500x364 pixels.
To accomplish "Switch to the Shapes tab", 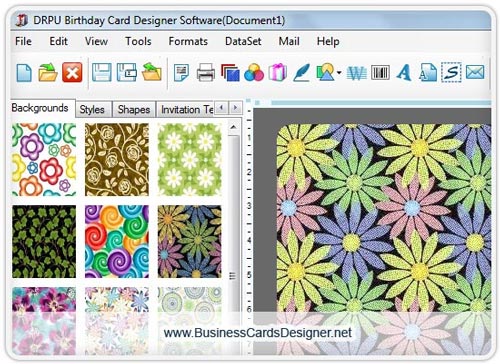I will tap(134, 109).
